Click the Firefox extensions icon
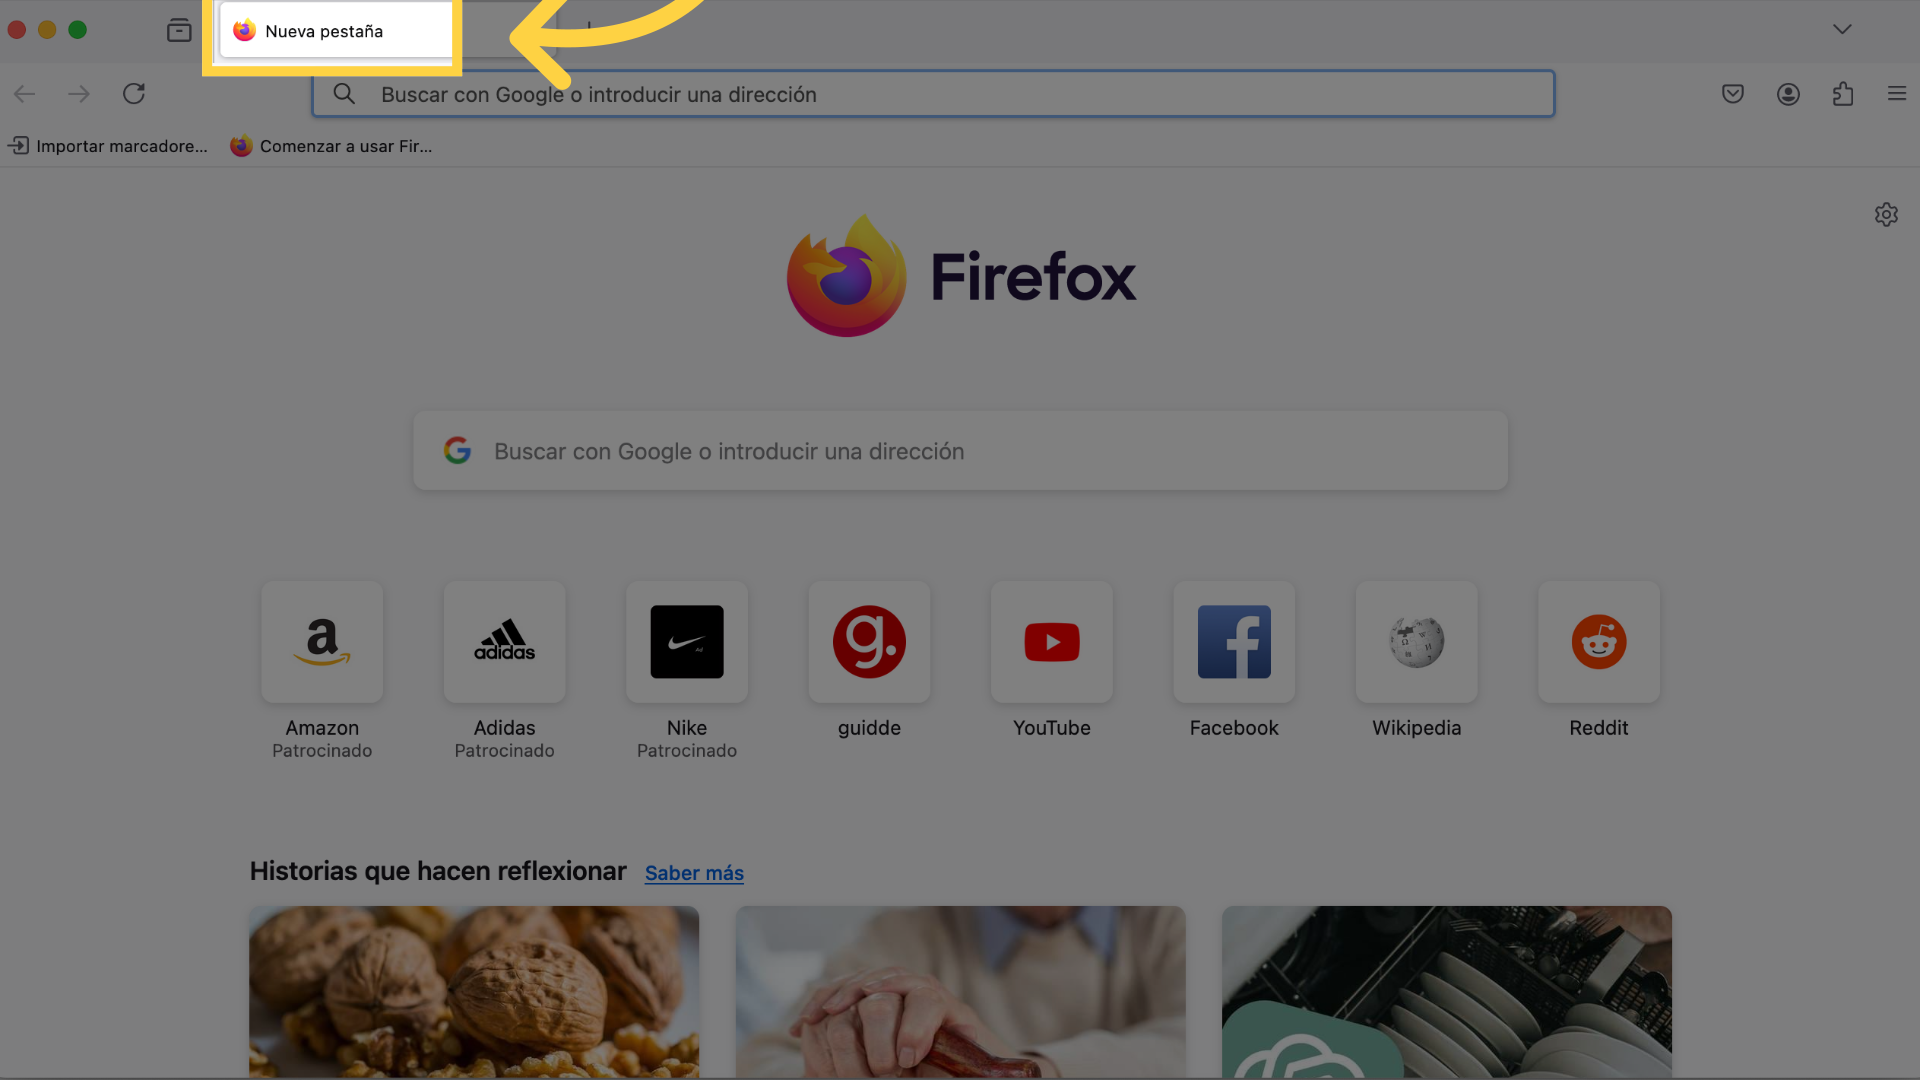The width and height of the screenshot is (1920, 1080). (x=1844, y=92)
